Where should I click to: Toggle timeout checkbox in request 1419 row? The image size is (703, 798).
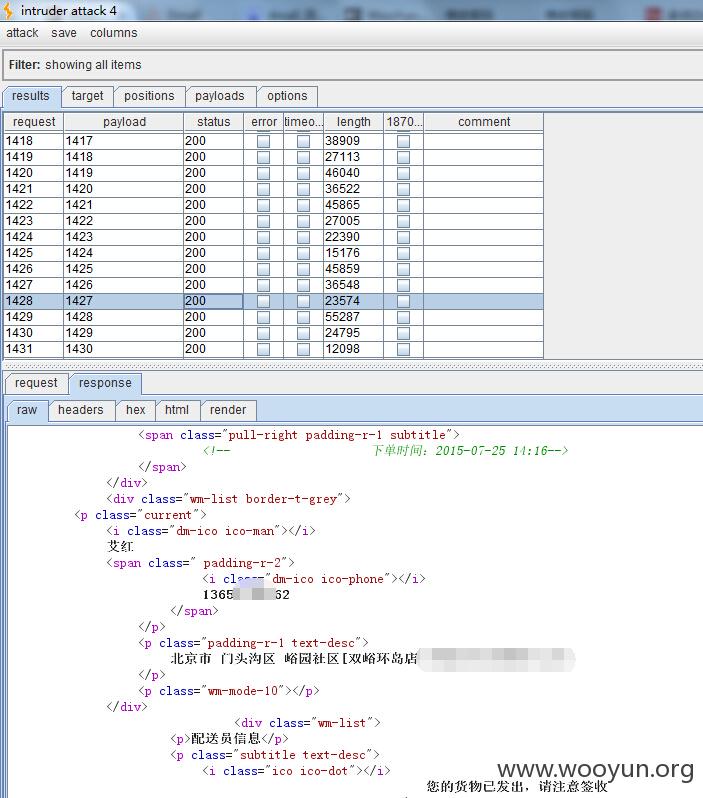pos(303,157)
